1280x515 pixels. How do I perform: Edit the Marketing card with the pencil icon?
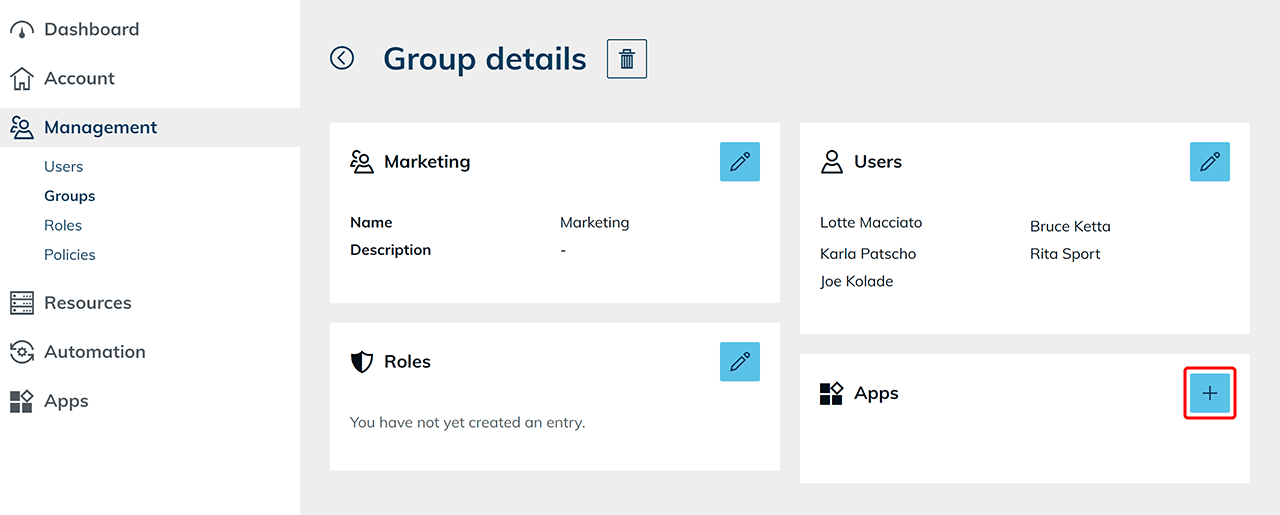pyautogui.click(x=739, y=162)
